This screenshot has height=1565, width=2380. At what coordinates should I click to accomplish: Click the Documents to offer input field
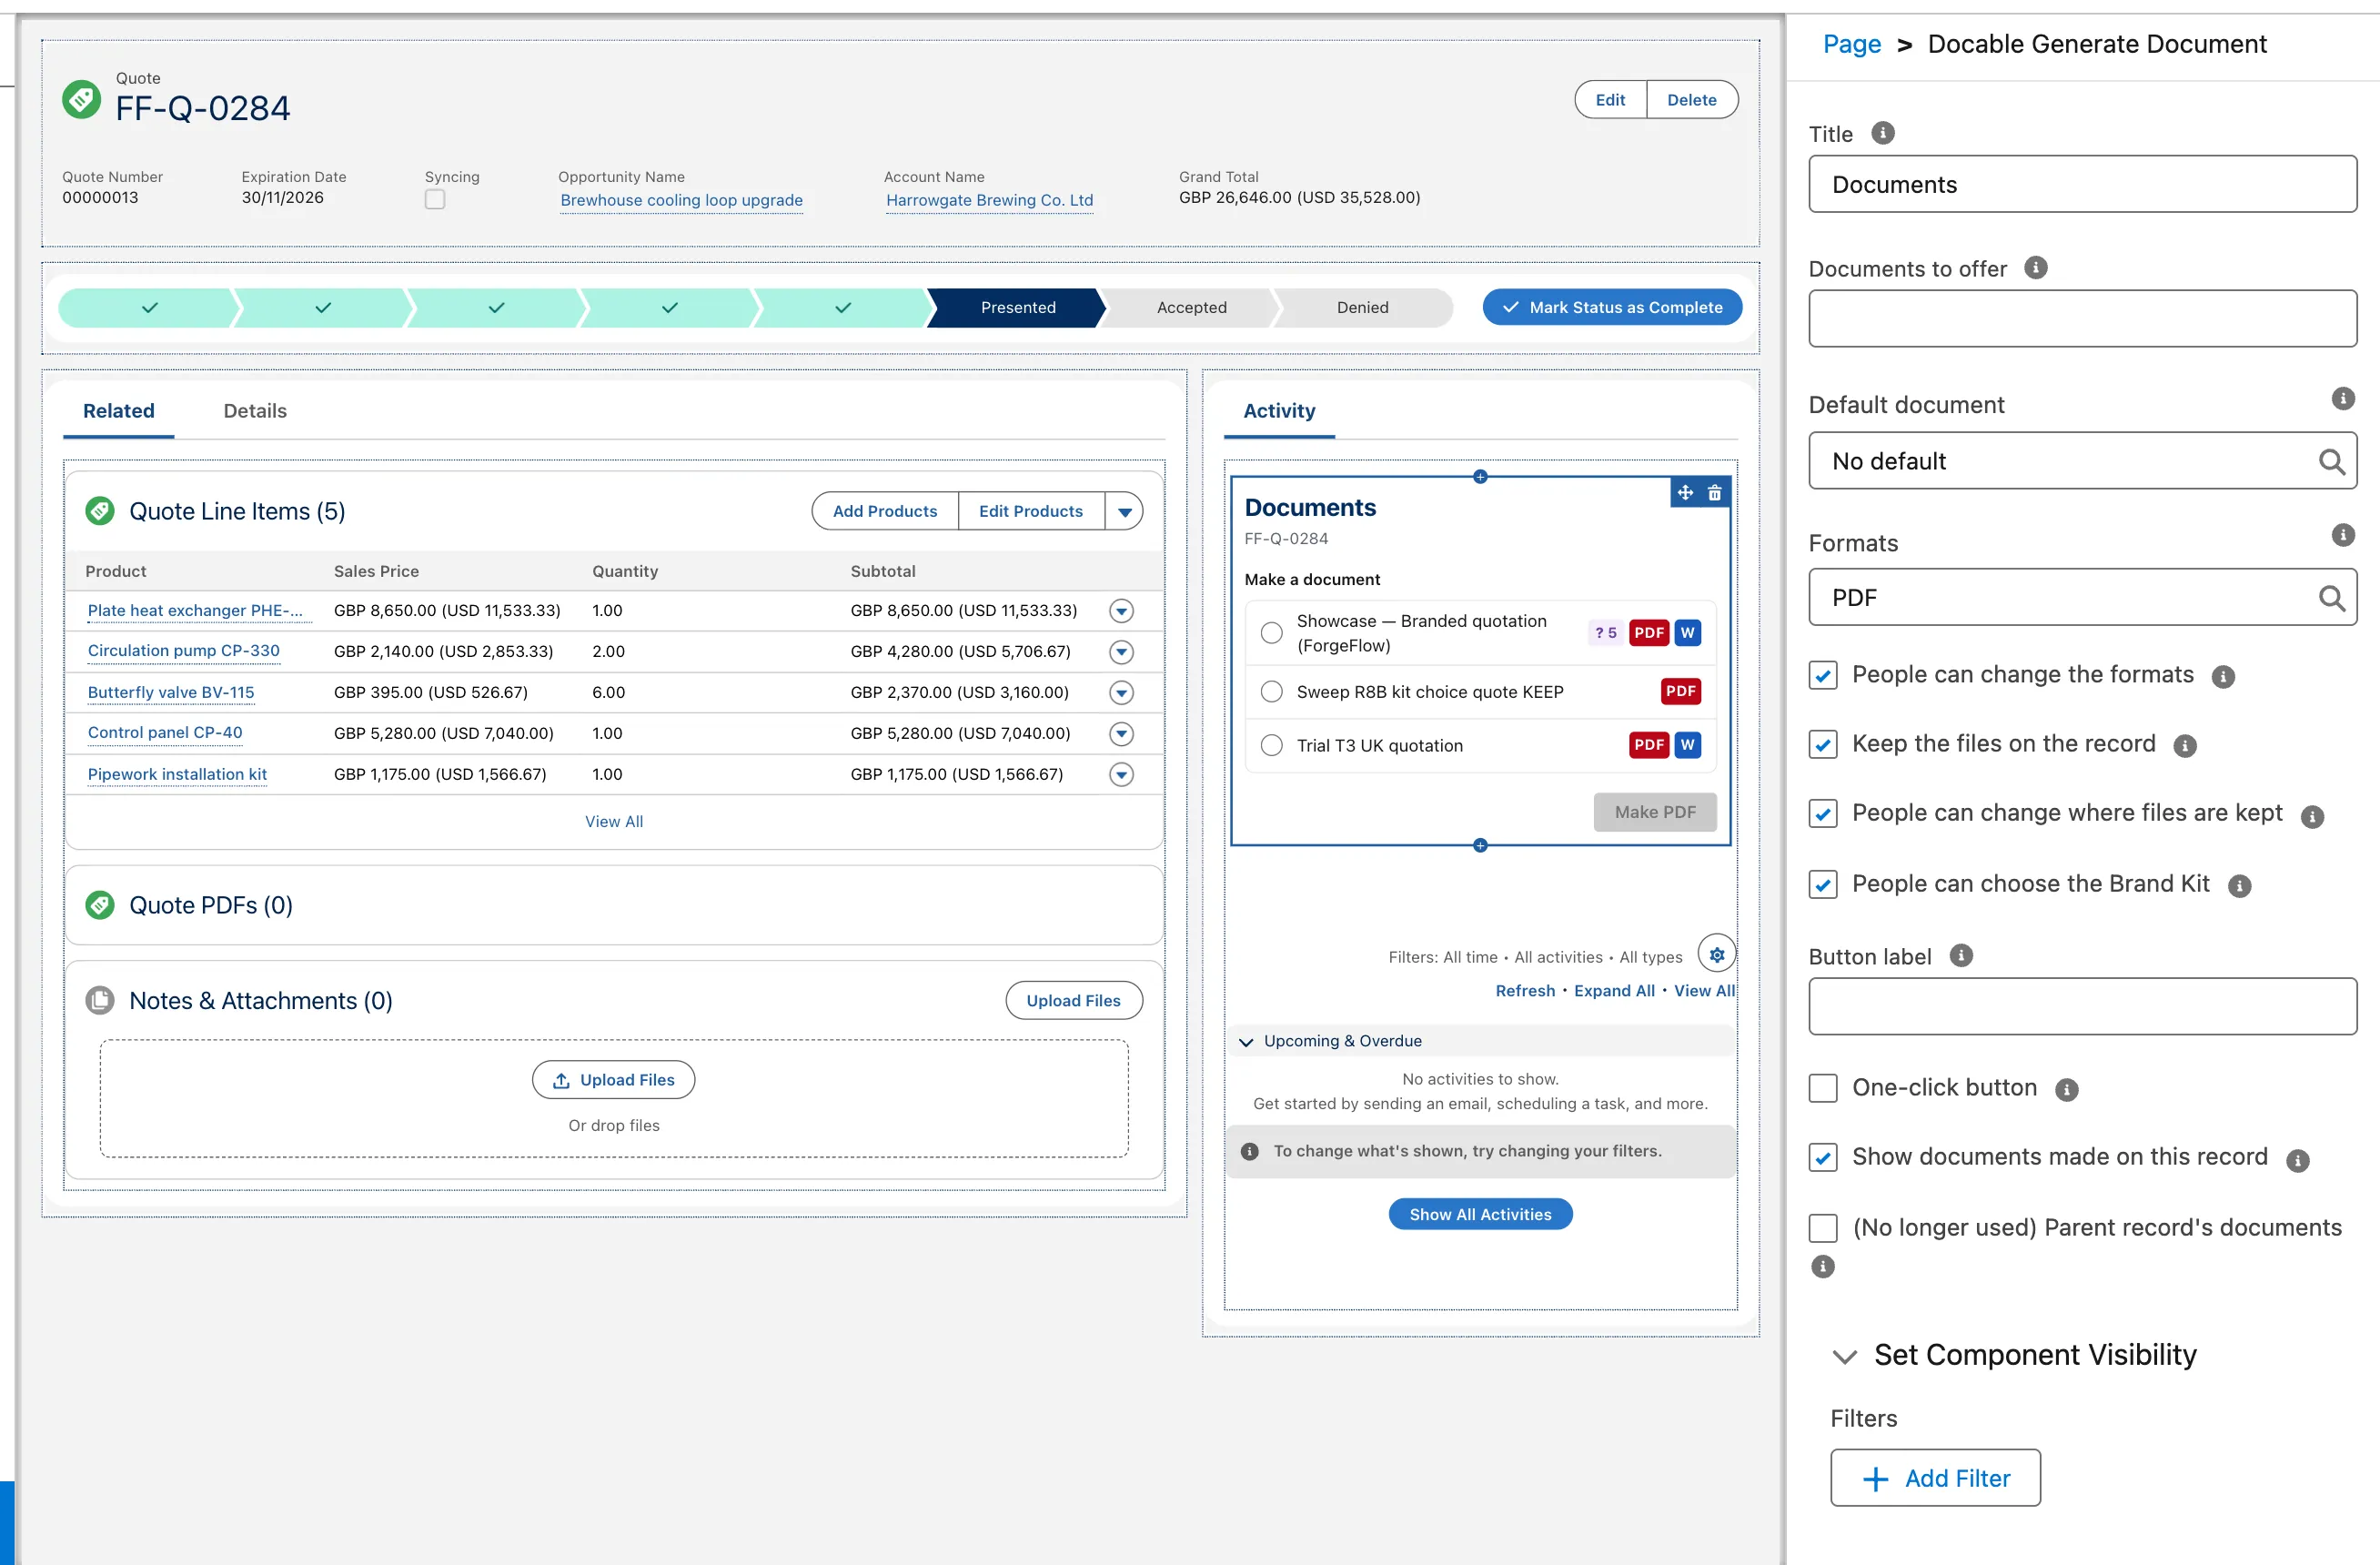click(x=2082, y=318)
